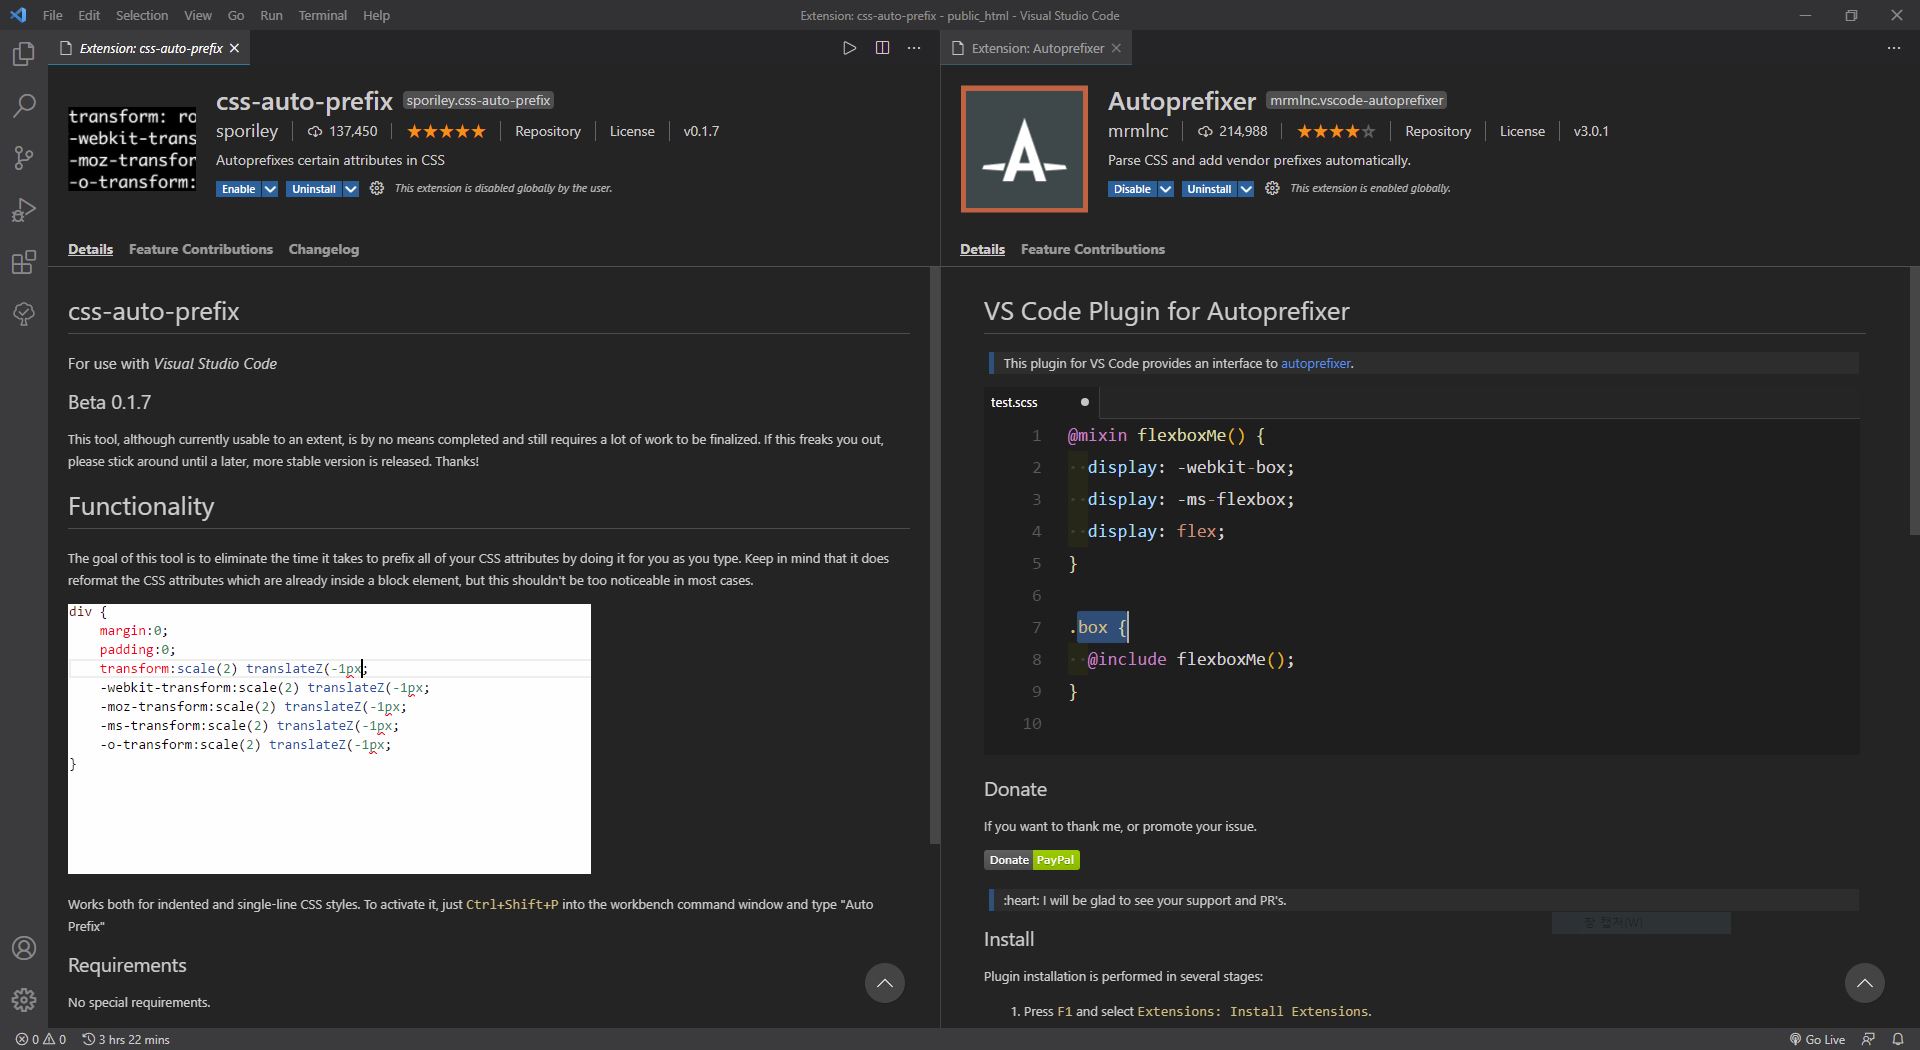Open the Manage gear in activity bar
Image resolution: width=1920 pixels, height=1050 pixels.
[24, 1000]
